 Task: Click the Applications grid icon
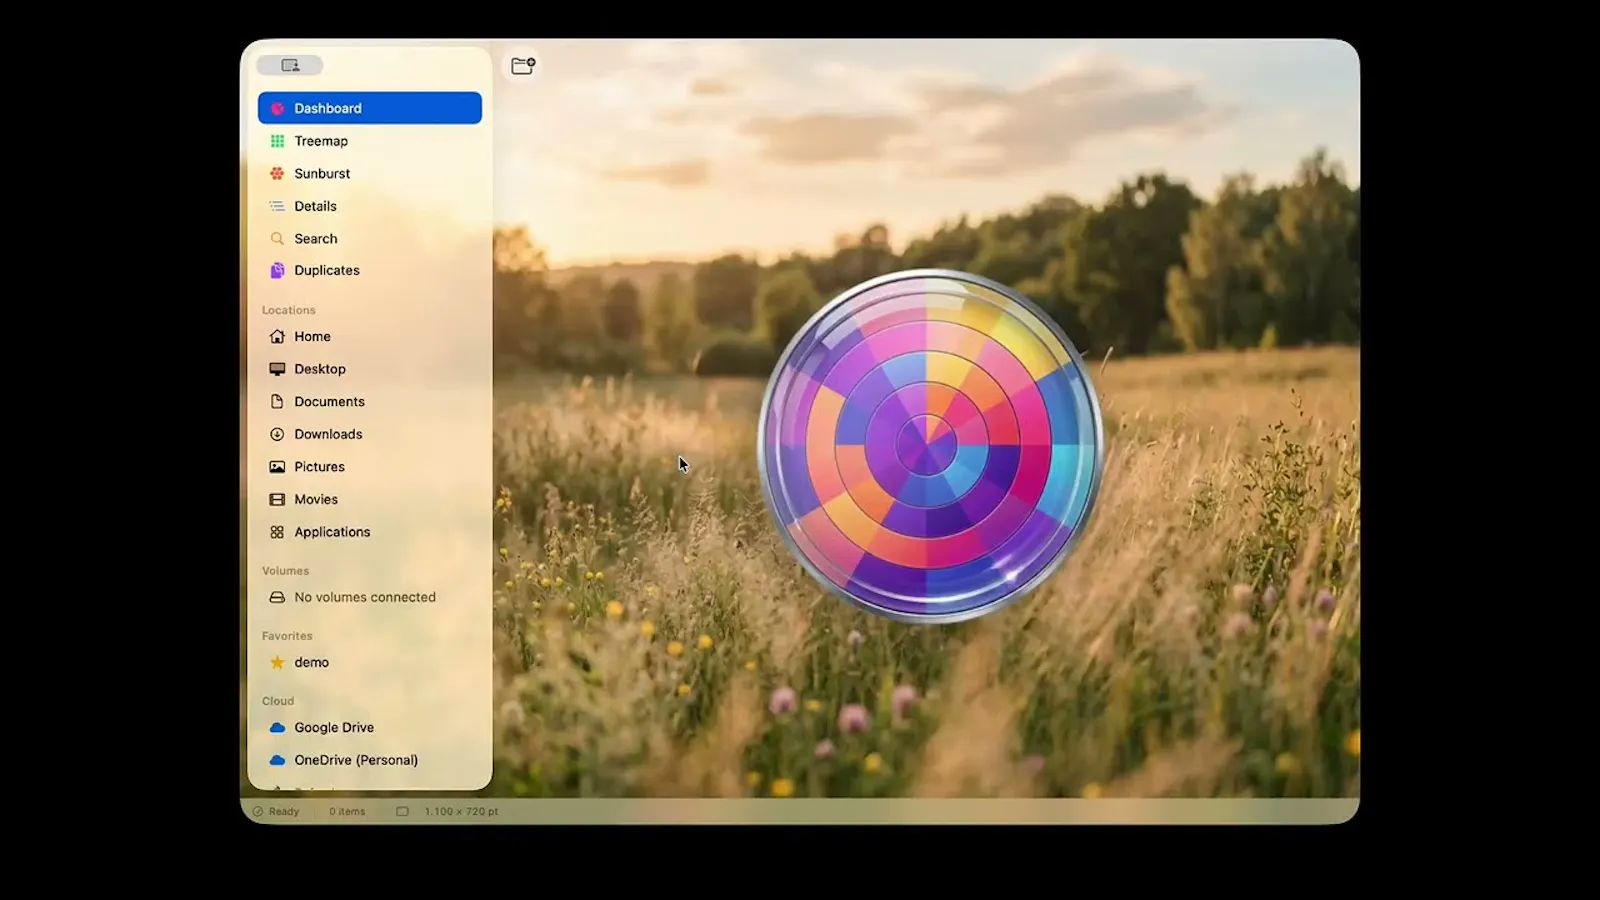coord(277,532)
